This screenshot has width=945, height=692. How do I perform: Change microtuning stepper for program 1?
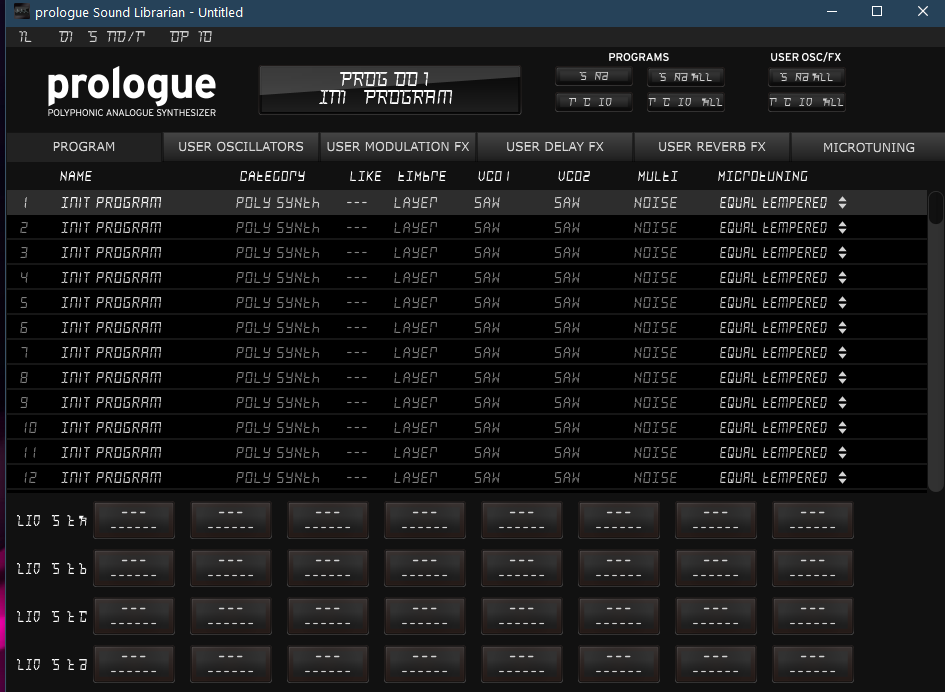[843, 203]
